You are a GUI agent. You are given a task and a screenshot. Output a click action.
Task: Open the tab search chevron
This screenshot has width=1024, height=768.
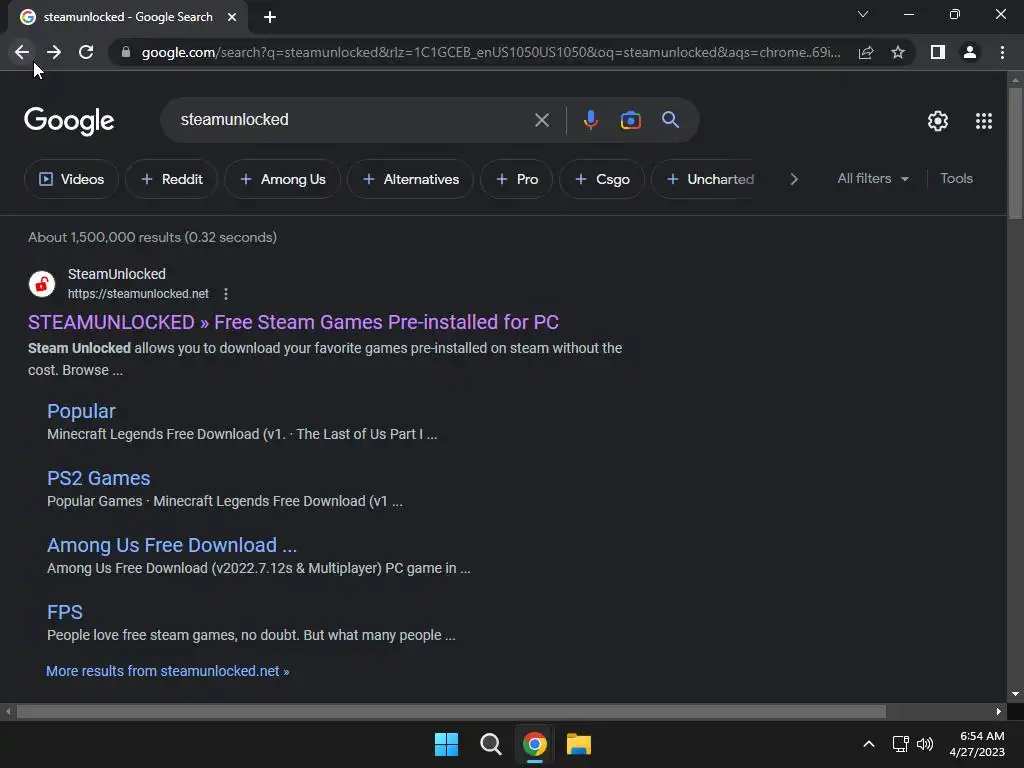[863, 14]
